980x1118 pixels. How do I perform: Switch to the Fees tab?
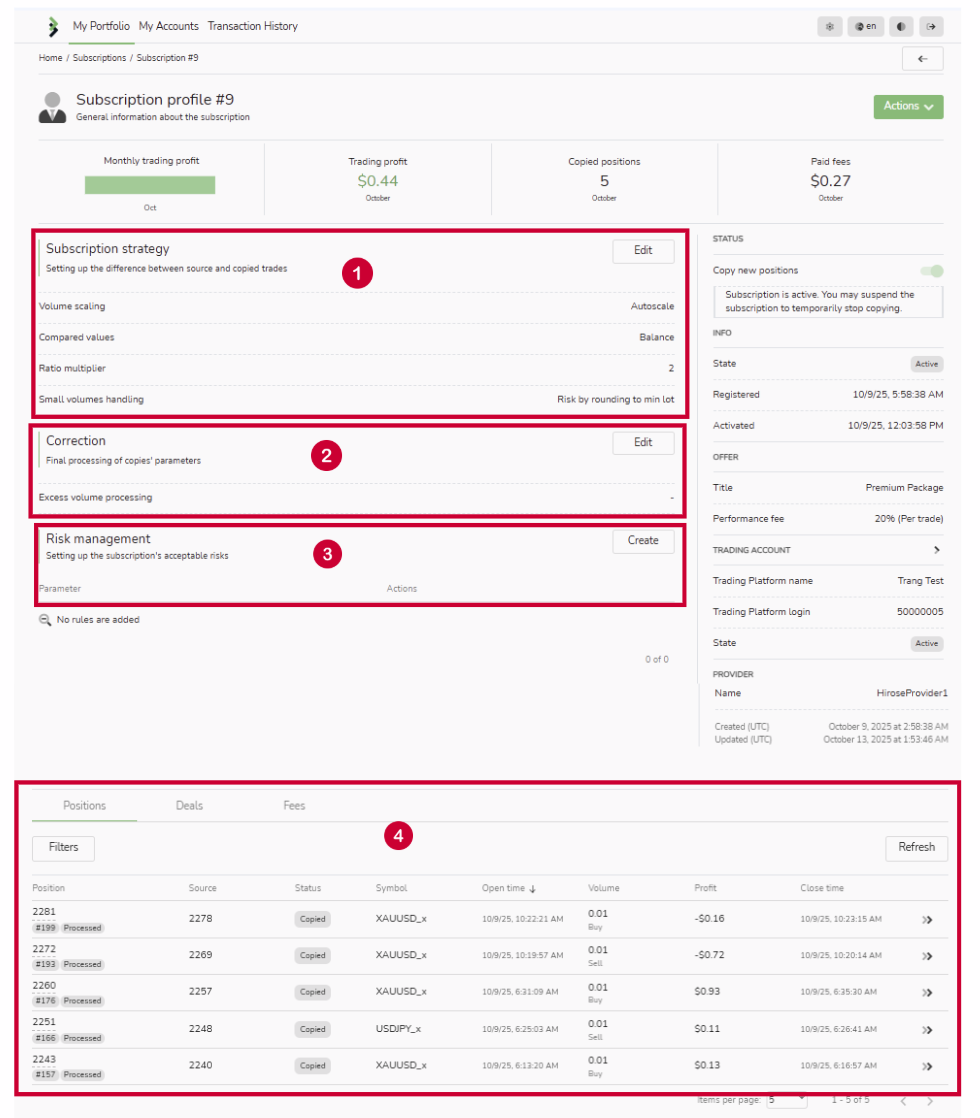pyautogui.click(x=294, y=805)
